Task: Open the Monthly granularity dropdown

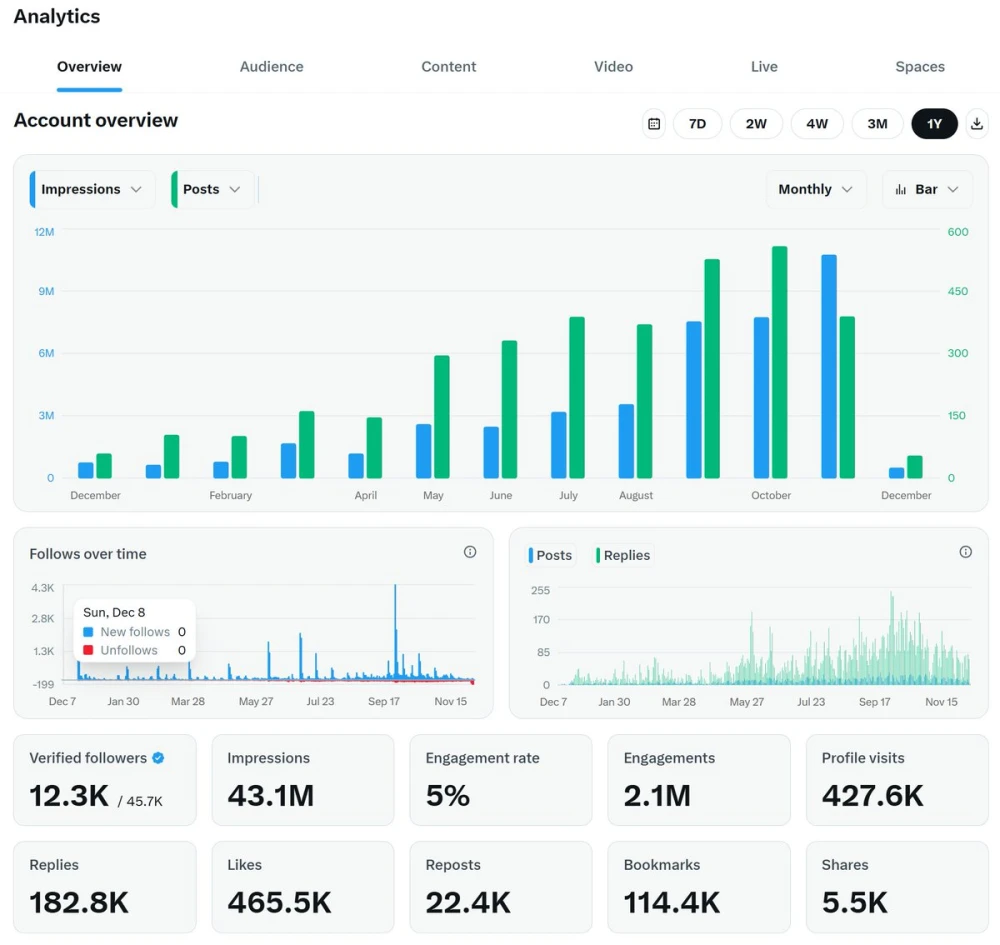Action: (815, 189)
